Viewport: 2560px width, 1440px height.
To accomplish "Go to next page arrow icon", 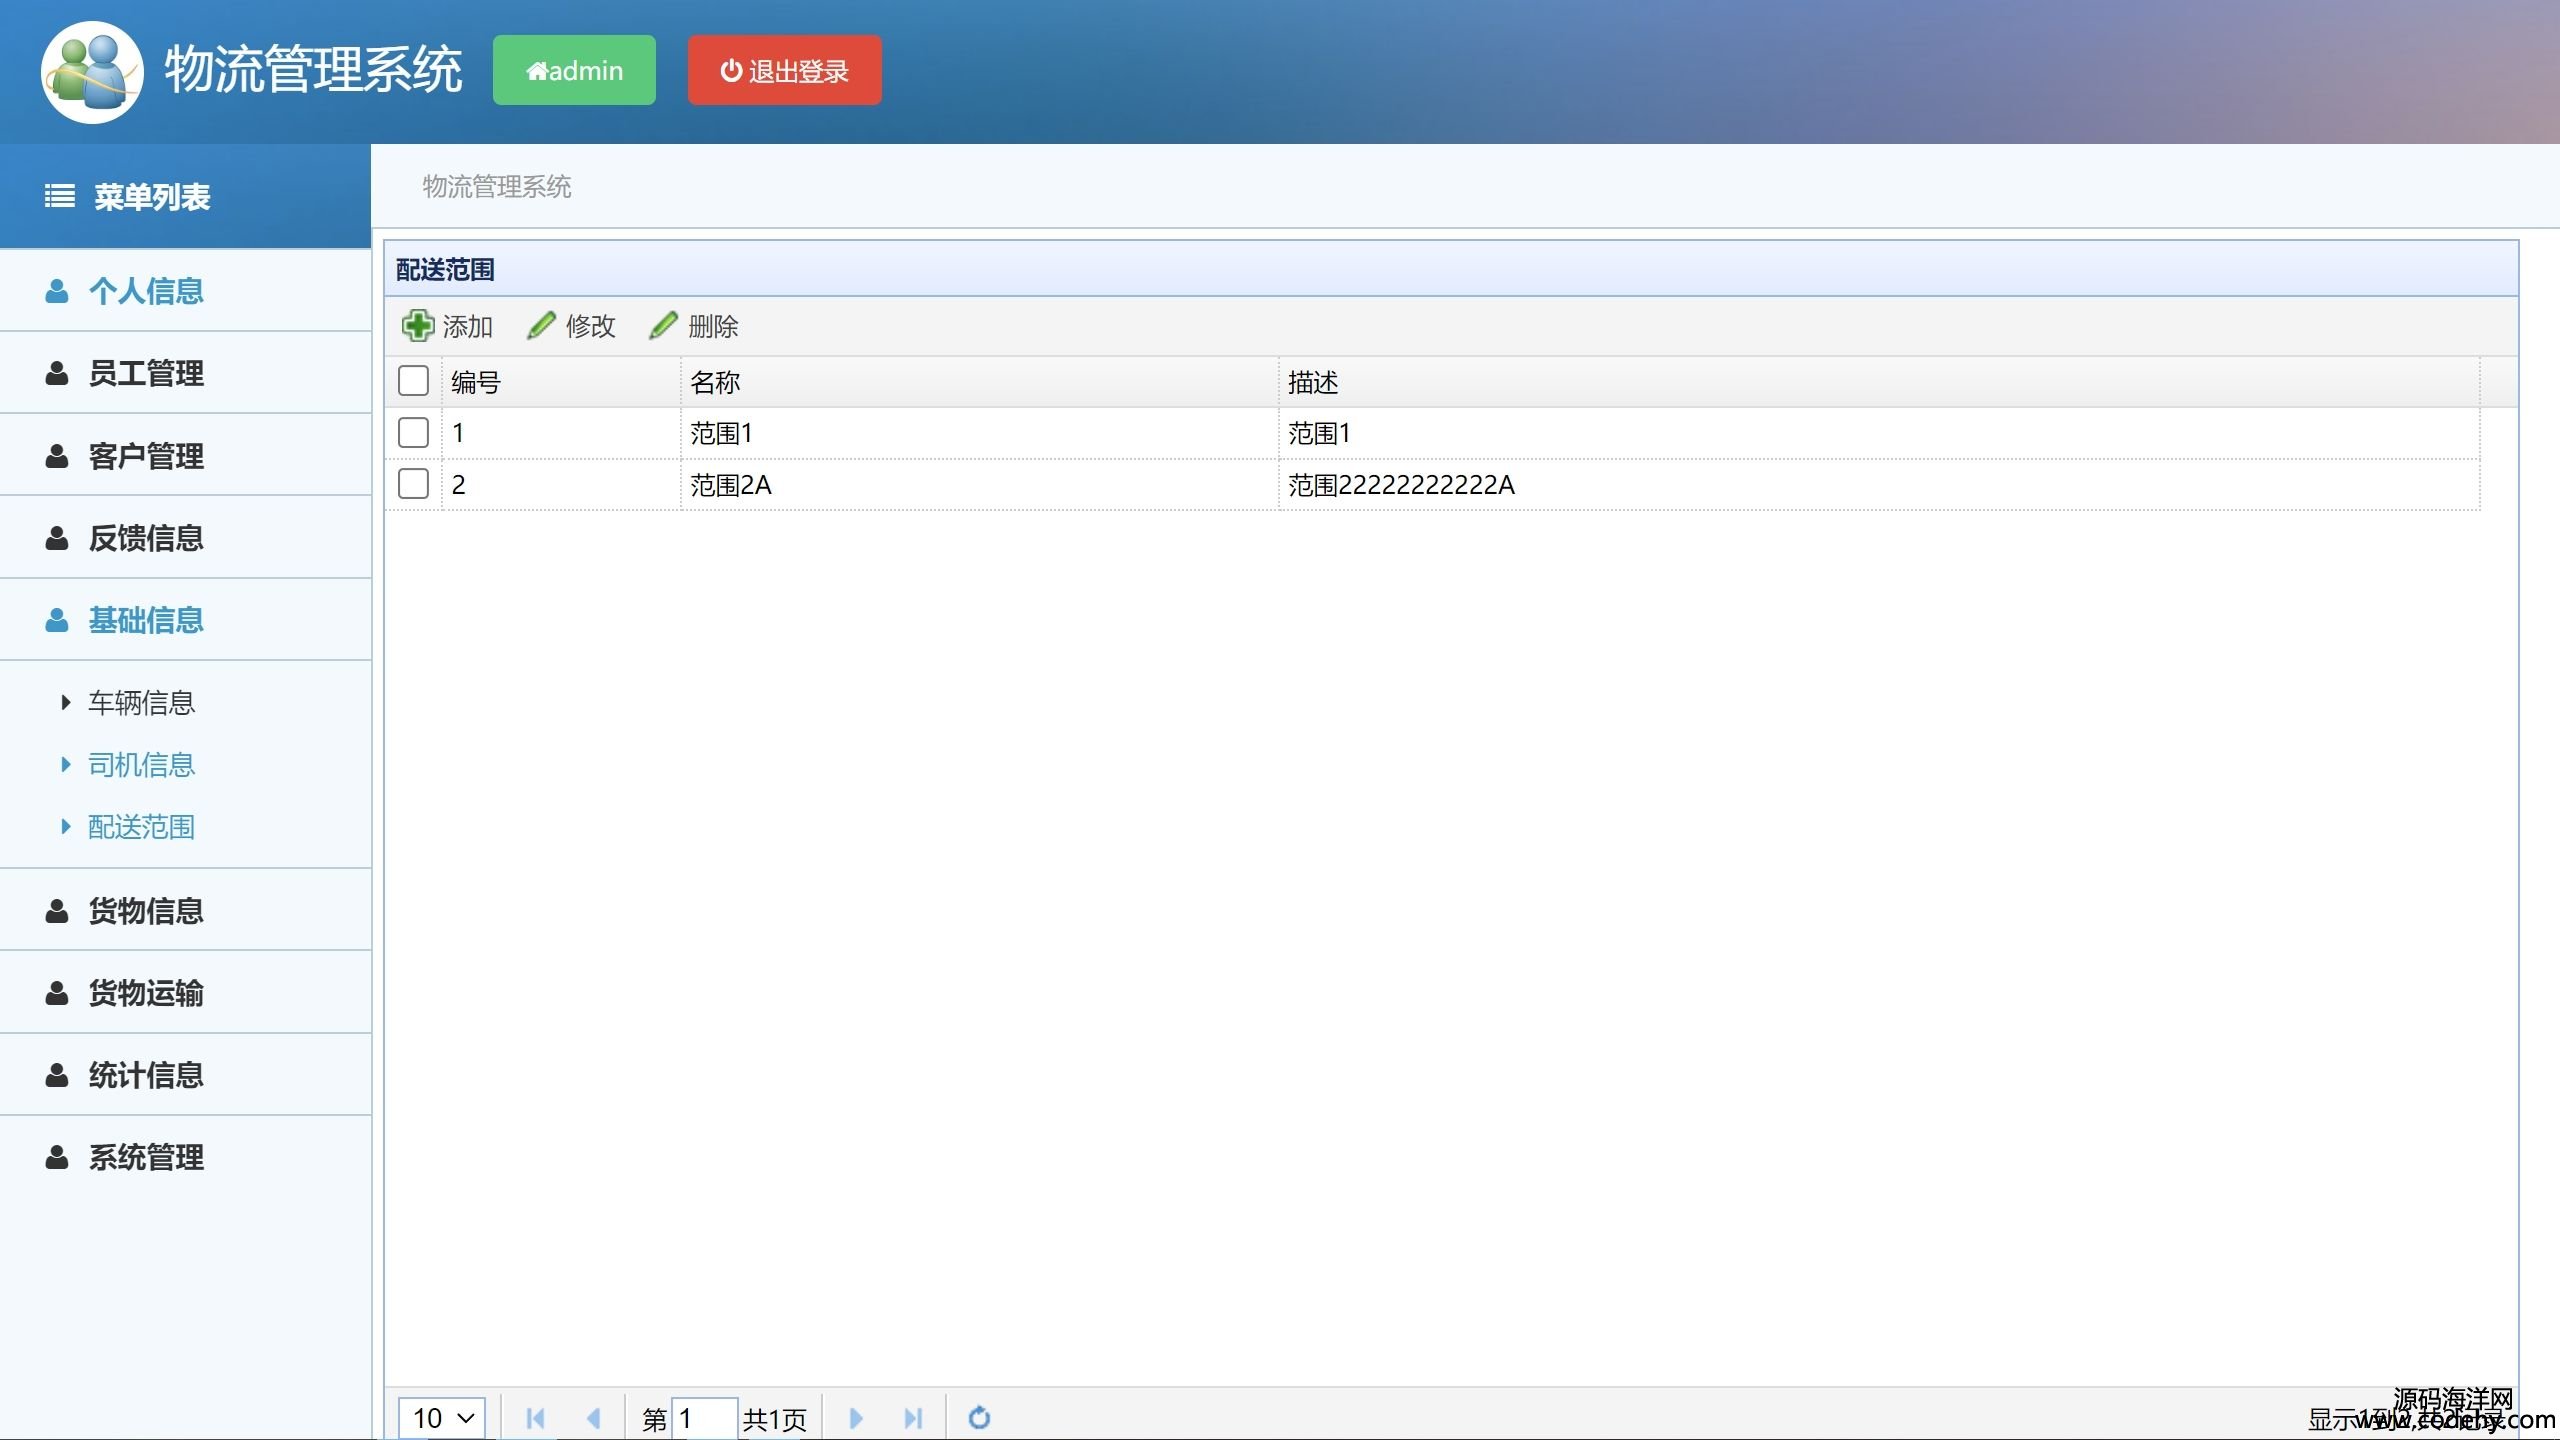I will click(x=856, y=1418).
